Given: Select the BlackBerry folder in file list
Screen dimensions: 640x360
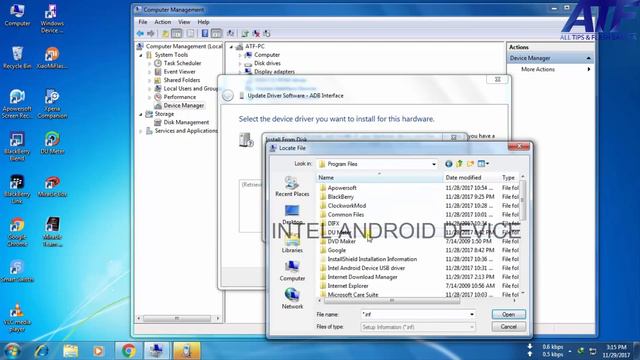Looking at the screenshot, I should tap(340, 197).
